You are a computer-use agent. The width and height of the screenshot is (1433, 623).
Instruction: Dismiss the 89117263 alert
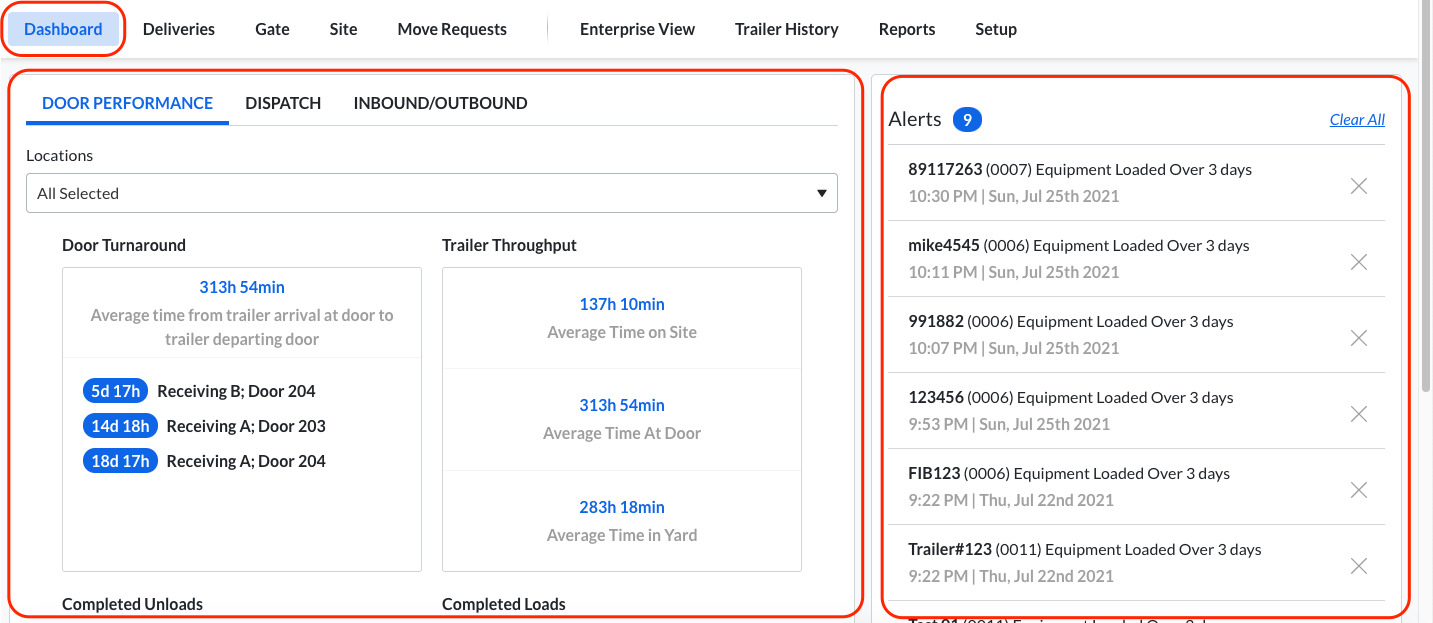(x=1358, y=186)
